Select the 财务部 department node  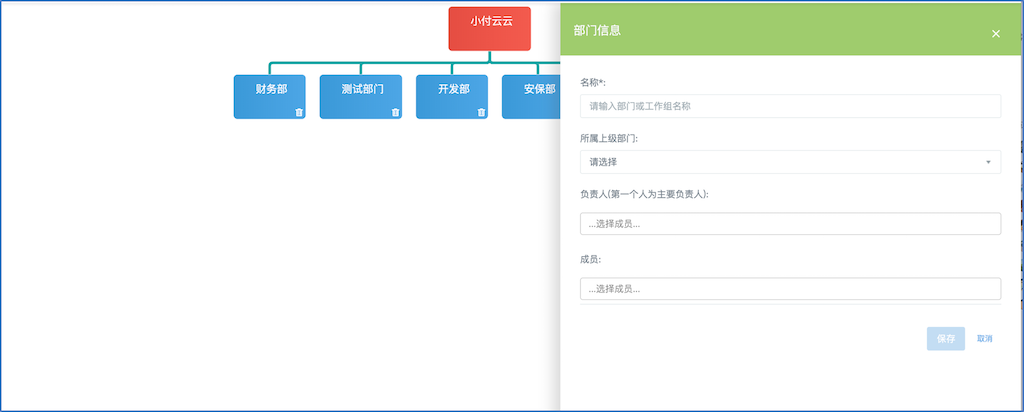(x=271, y=97)
